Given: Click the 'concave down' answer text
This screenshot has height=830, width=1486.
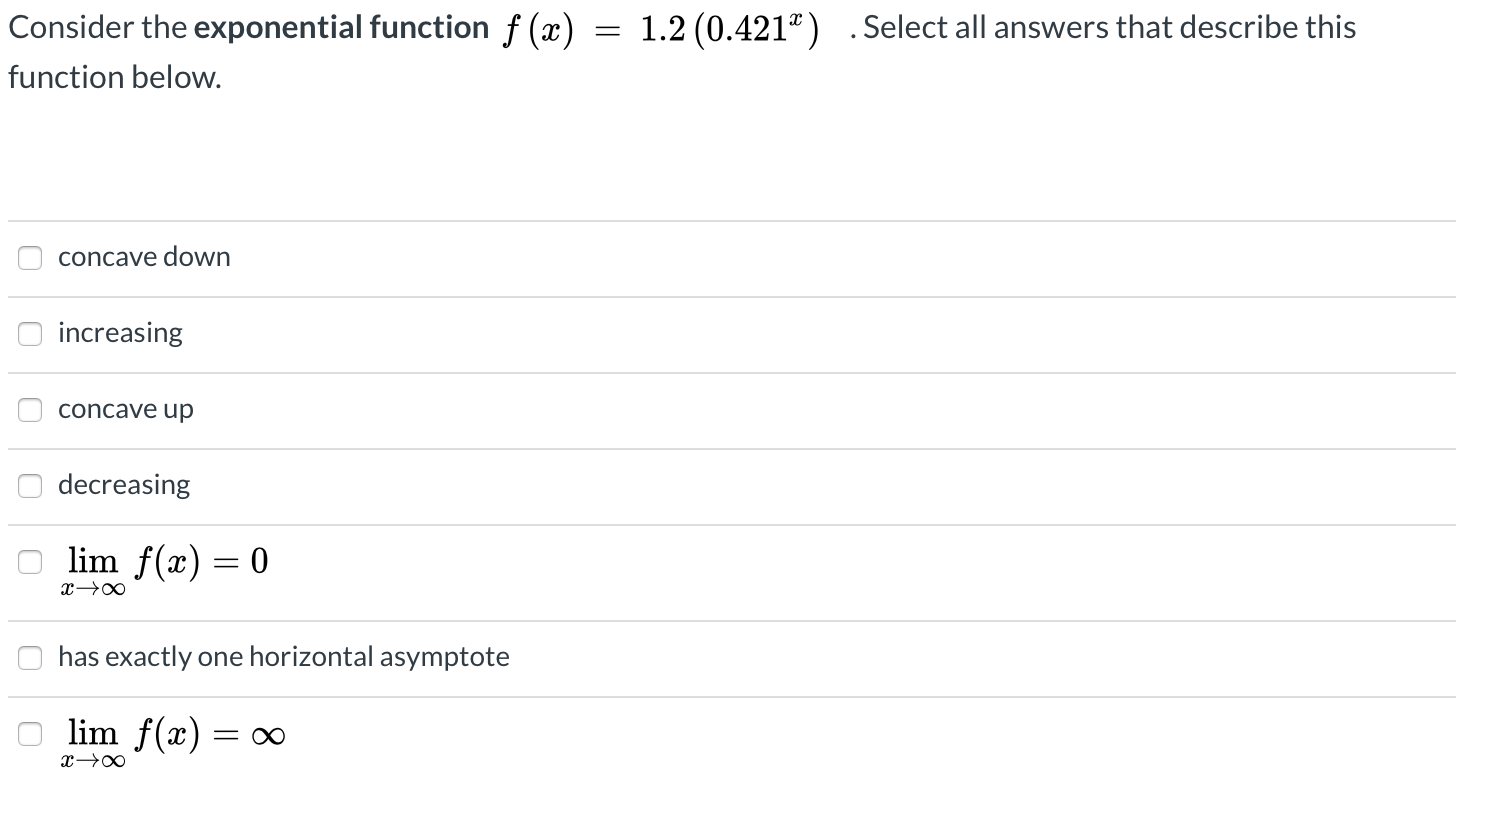Looking at the screenshot, I should pyautogui.click(x=143, y=257).
